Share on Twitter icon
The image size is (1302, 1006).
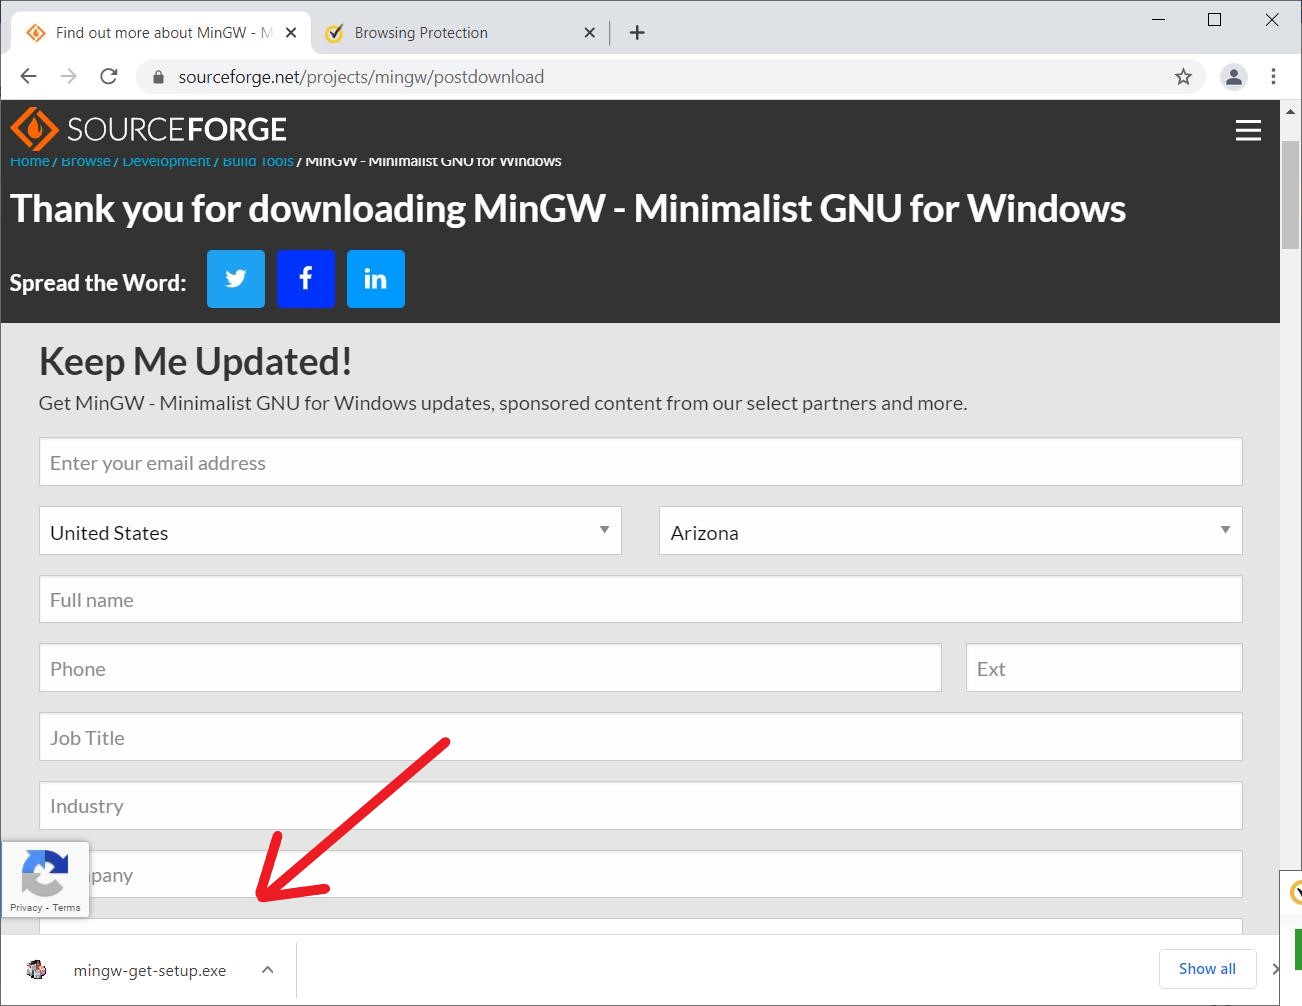(236, 279)
